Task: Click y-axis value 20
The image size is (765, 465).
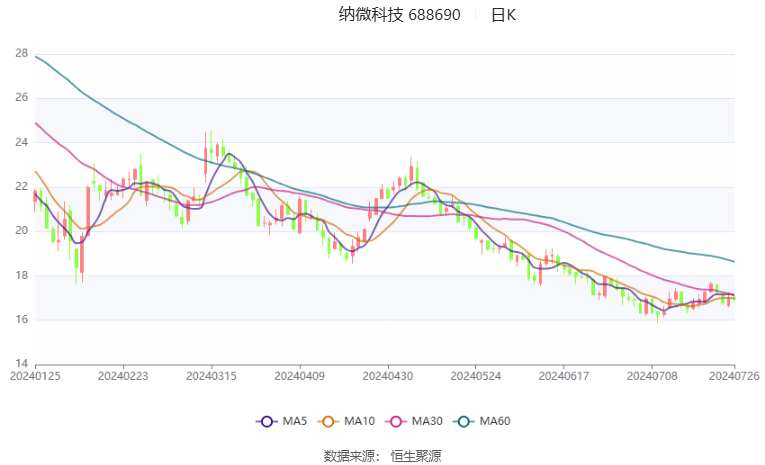Action: point(21,230)
